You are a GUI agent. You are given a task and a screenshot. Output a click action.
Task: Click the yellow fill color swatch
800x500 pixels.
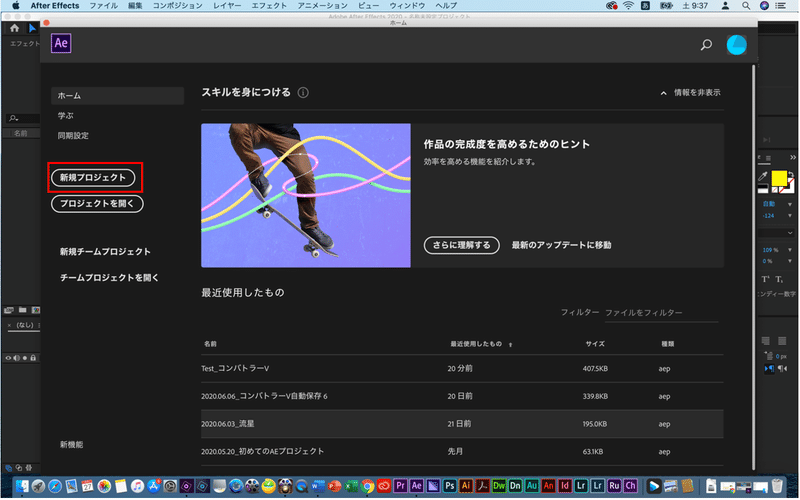click(x=779, y=178)
